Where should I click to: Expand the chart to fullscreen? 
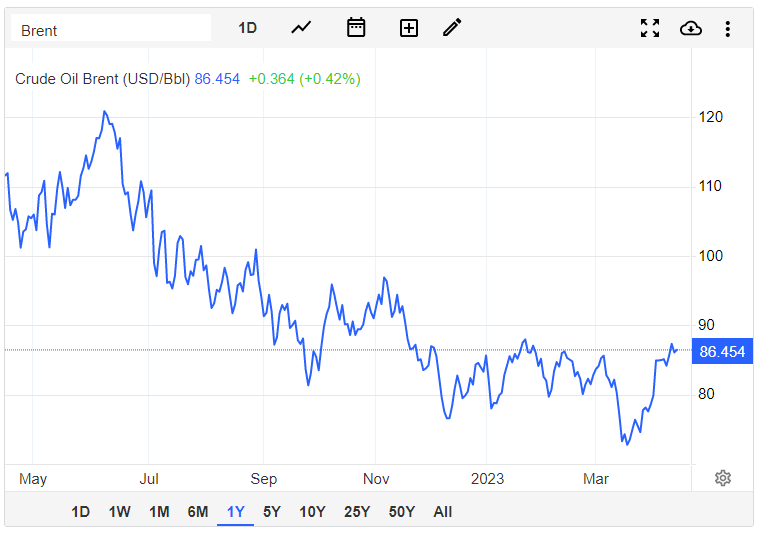[x=649, y=28]
